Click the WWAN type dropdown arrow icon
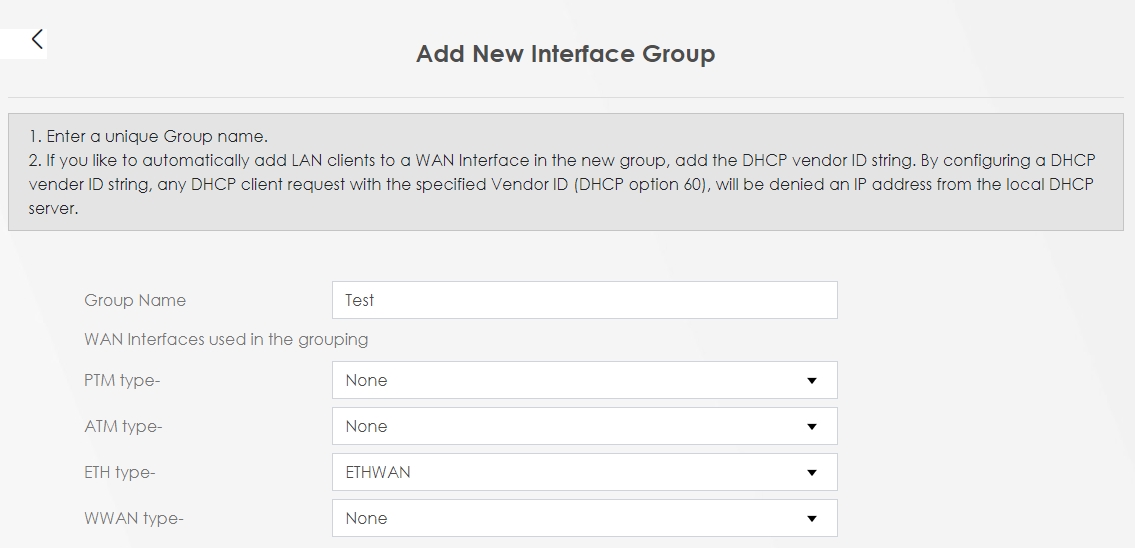The image size is (1135, 548). click(811, 519)
